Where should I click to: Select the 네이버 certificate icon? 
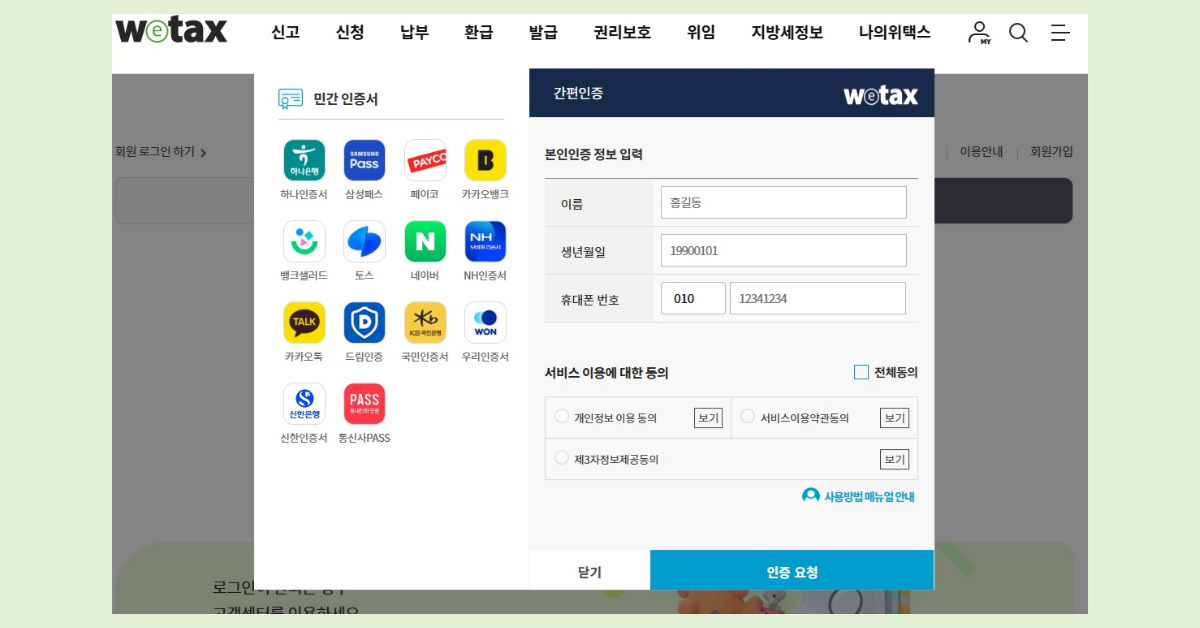(x=425, y=241)
